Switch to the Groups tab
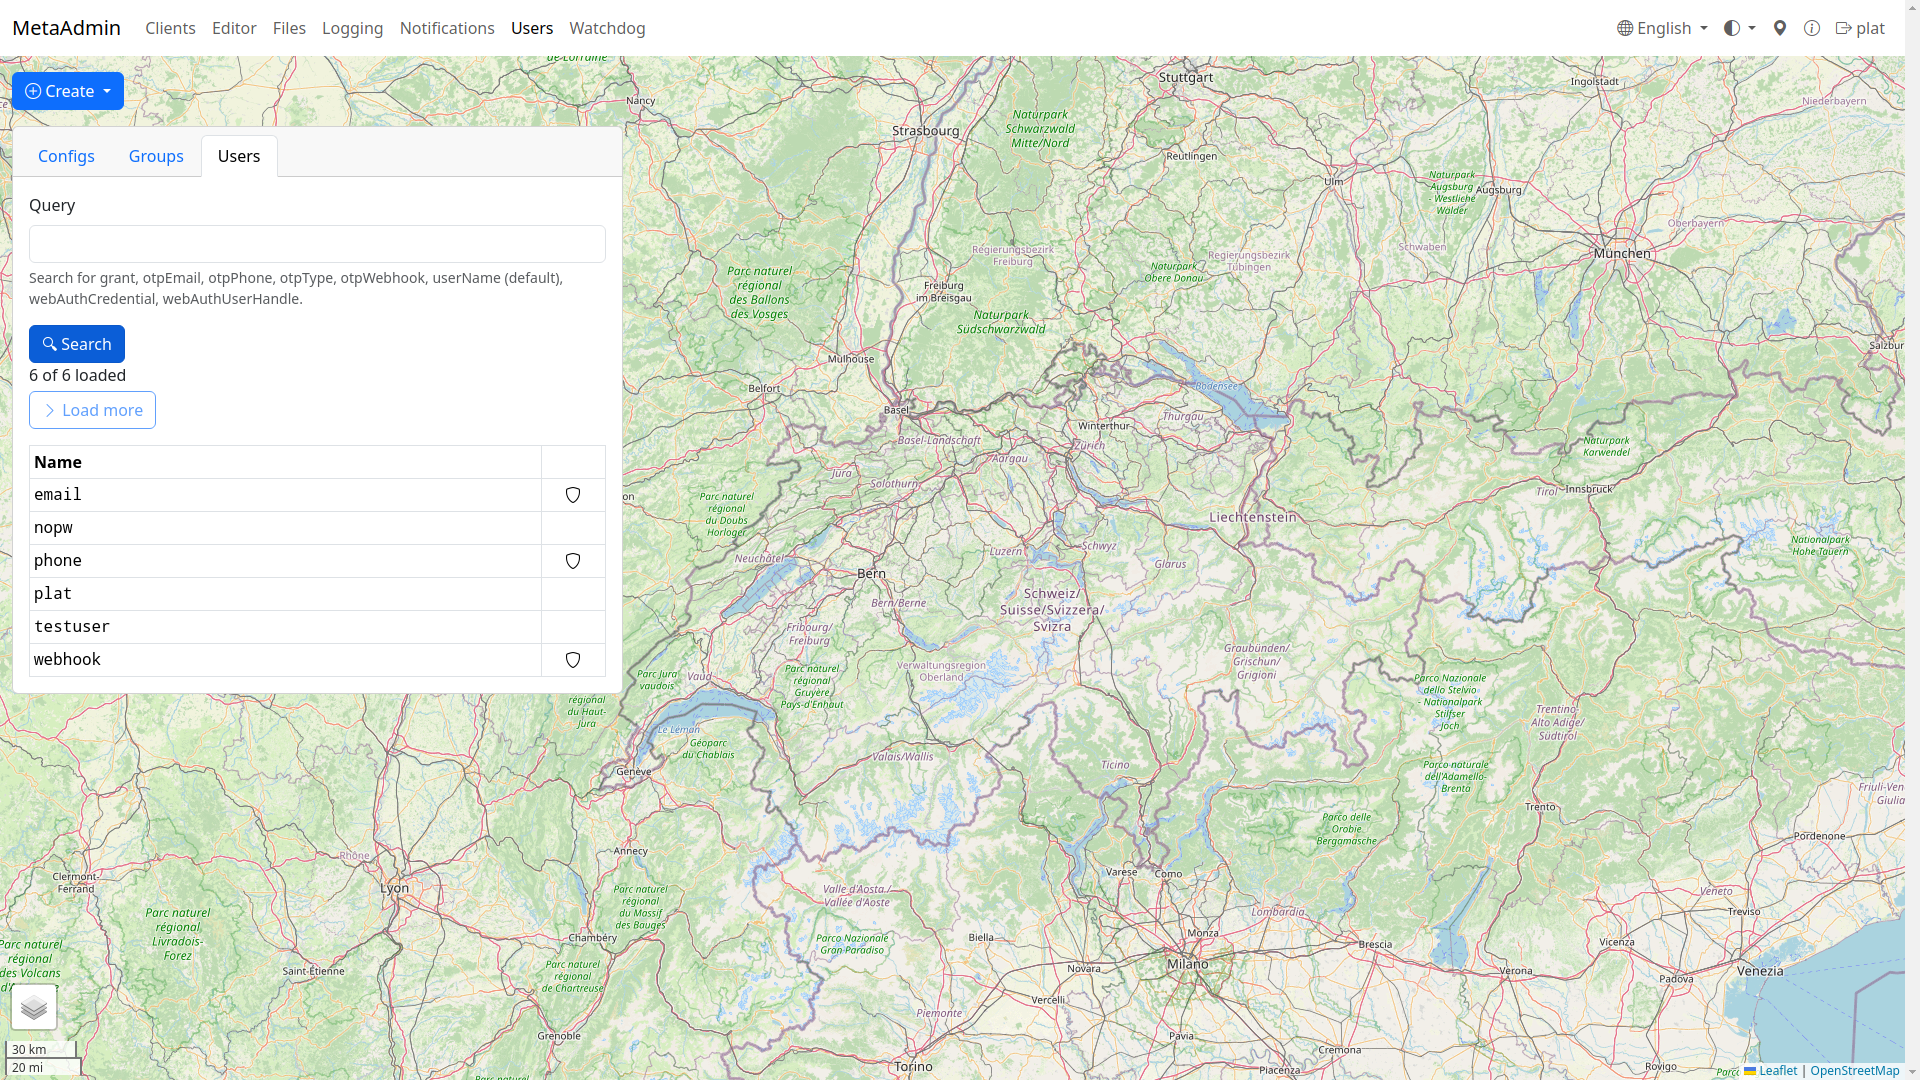1920x1080 pixels. click(x=156, y=156)
